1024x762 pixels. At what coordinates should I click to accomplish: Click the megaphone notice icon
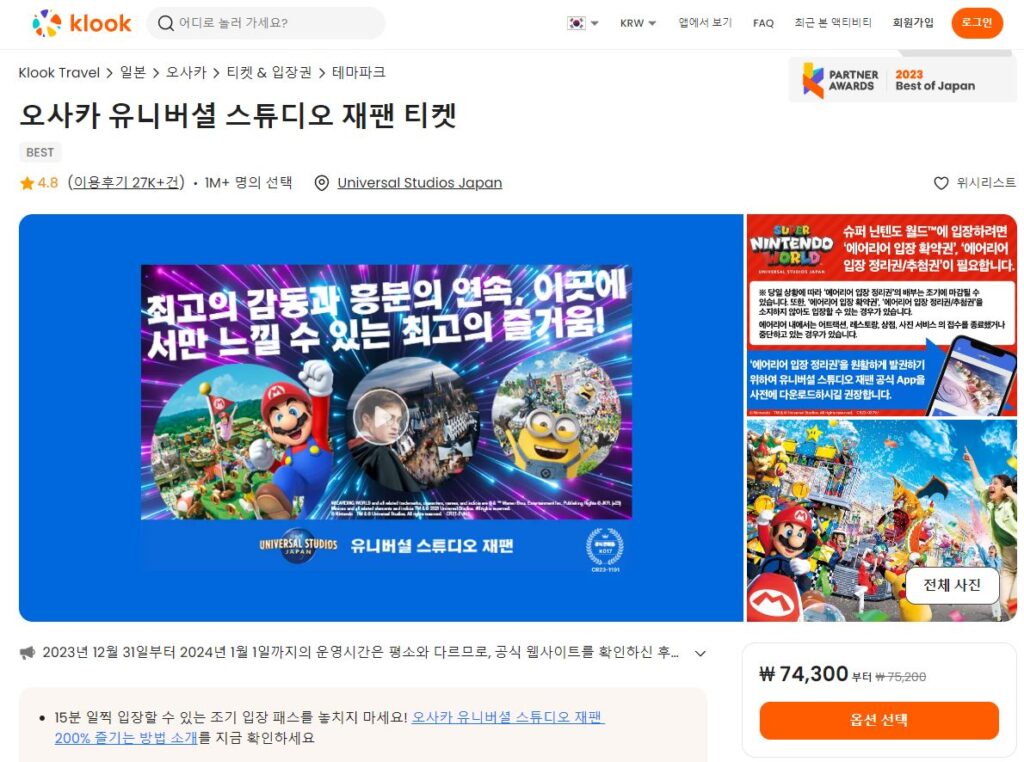click(27, 652)
